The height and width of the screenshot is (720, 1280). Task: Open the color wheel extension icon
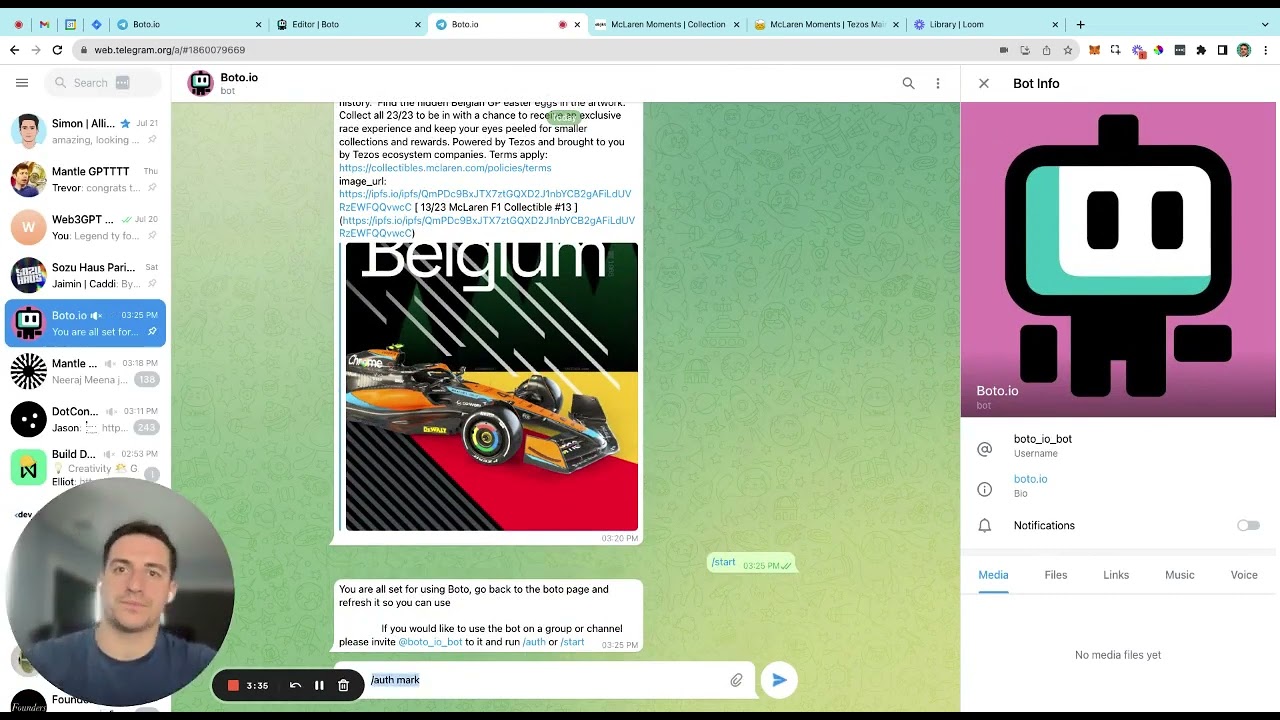1158,50
